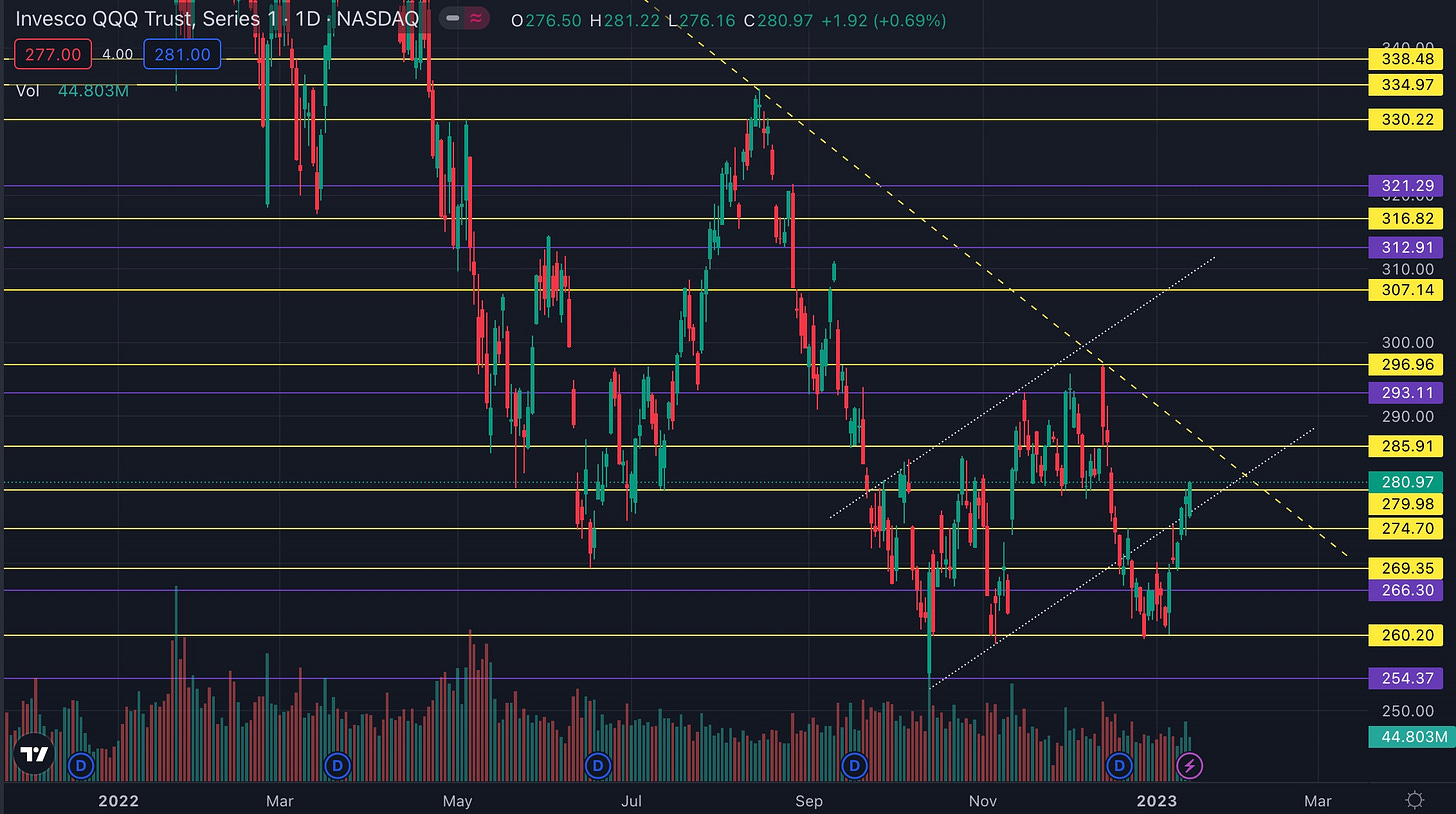This screenshot has width=1456, height=814.
Task: Click the red 277.00 sell button
Action: (x=52, y=55)
